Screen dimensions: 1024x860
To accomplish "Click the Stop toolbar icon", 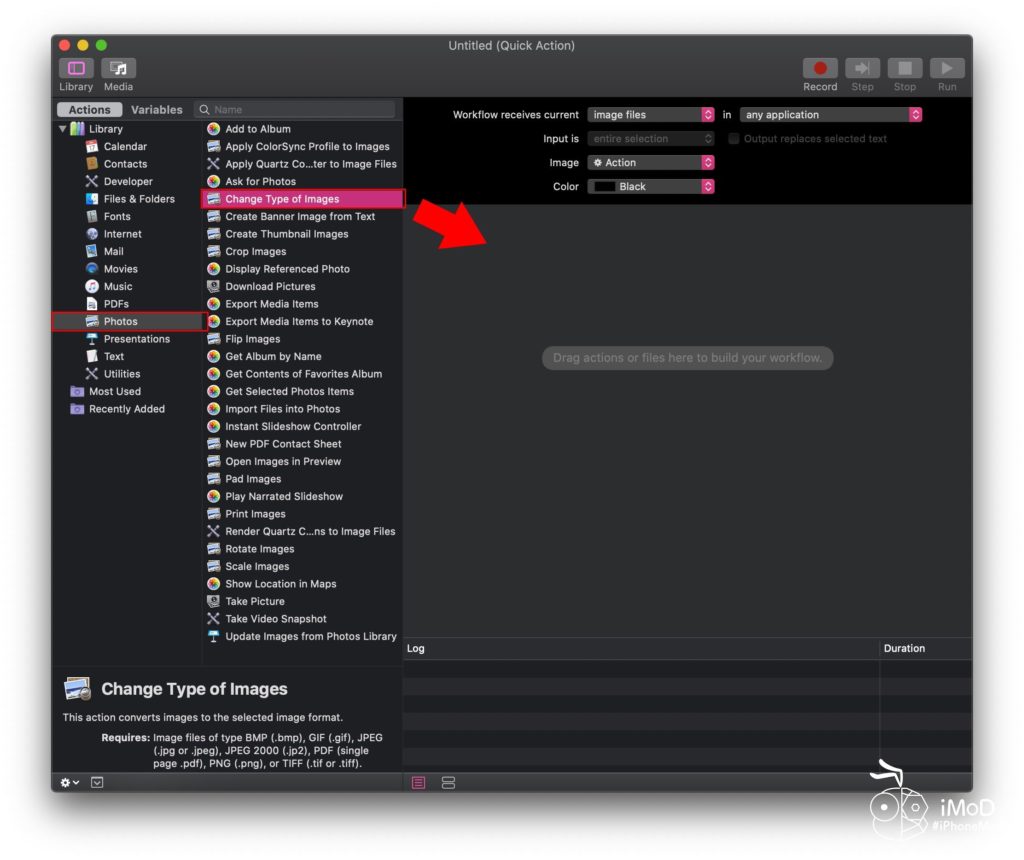I will tap(904, 69).
